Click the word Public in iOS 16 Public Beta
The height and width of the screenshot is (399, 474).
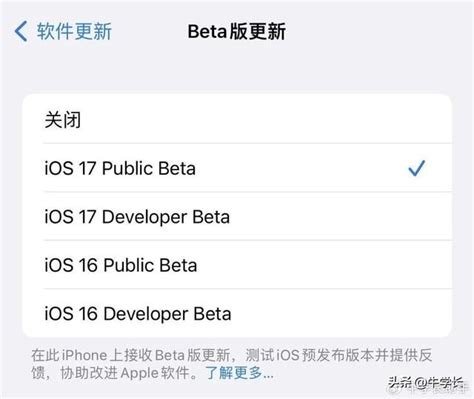coord(128,265)
